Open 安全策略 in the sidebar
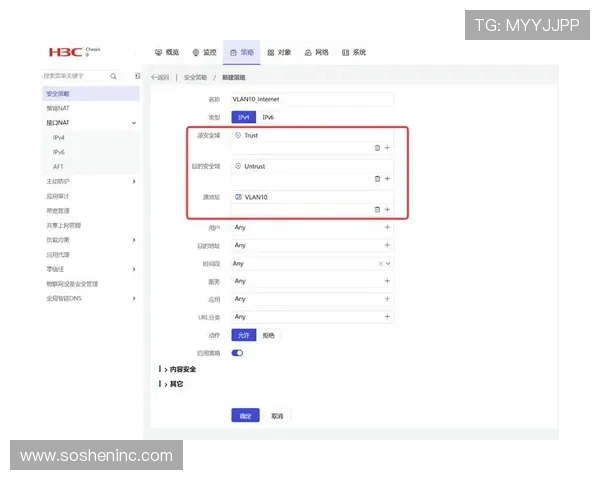Viewport: 600px width, 480px height. 91,94
